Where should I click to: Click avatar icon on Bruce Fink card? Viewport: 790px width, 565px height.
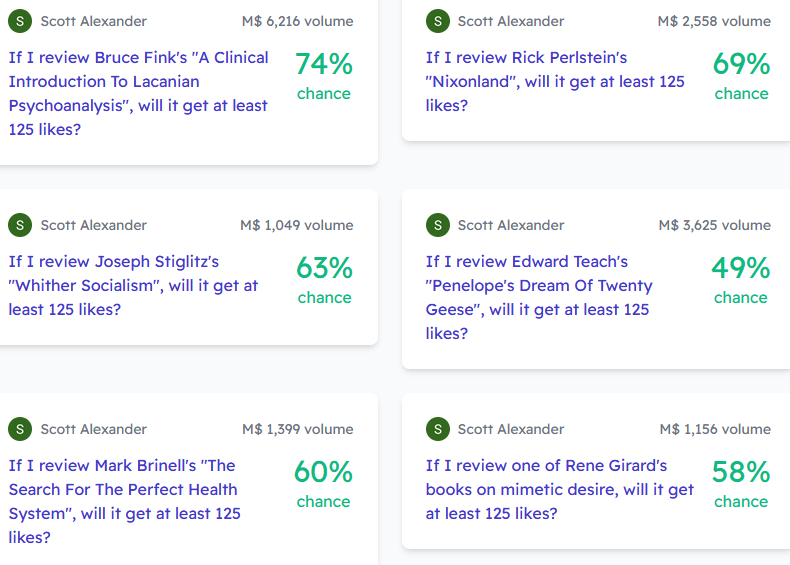[x=20, y=21]
